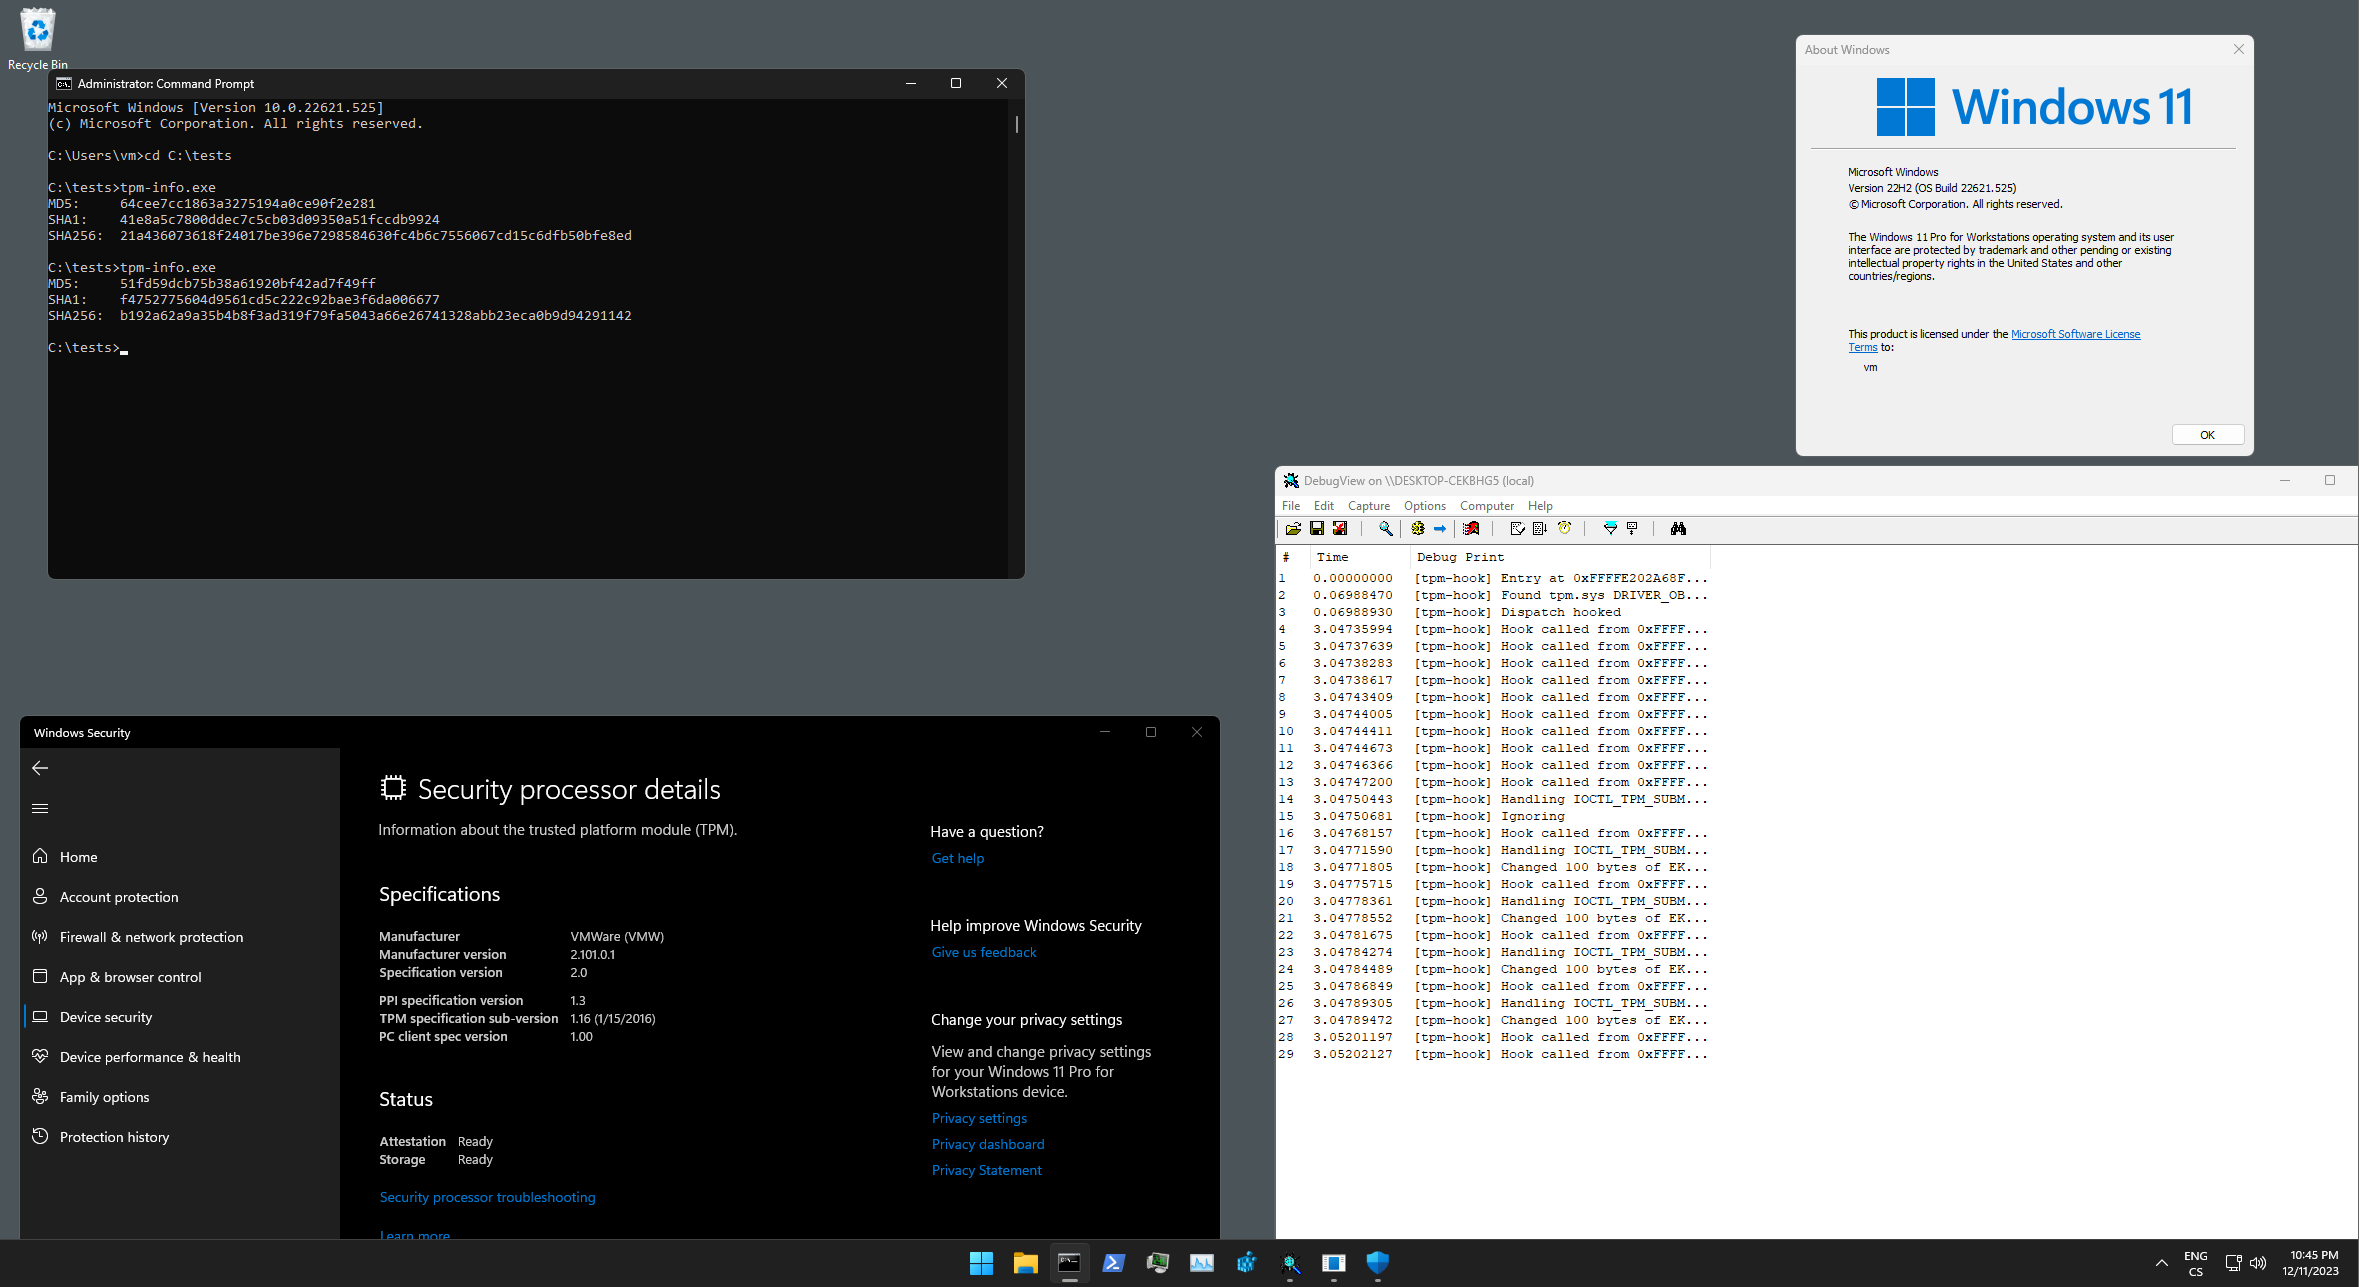This screenshot has height=1287, width=2359.
Task: Toggle the Capture Kernel gear icon
Action: [x=1418, y=529]
